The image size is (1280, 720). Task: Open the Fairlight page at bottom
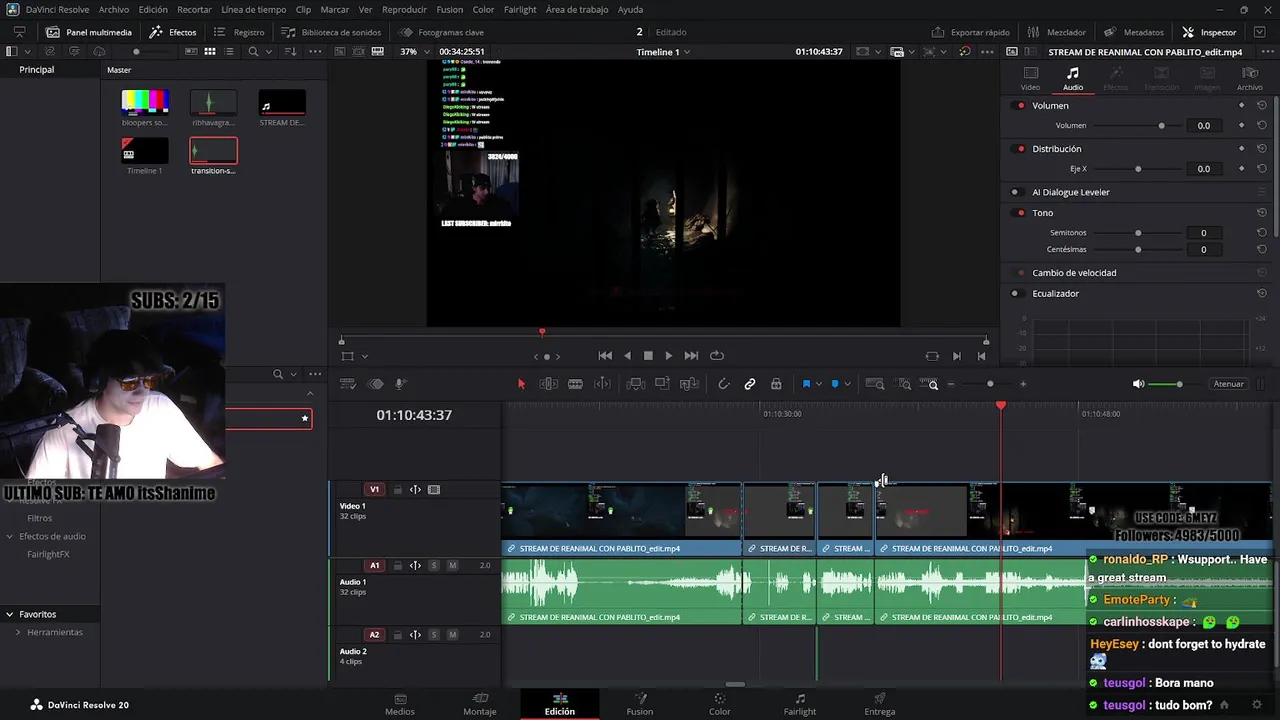(x=800, y=704)
